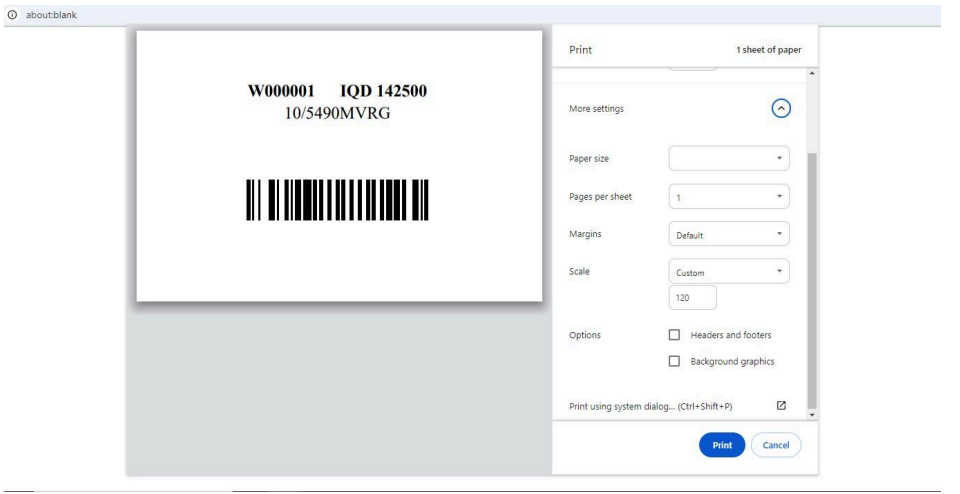
Task: Open the Scale dropdown showing Custom
Action: [x=728, y=271]
